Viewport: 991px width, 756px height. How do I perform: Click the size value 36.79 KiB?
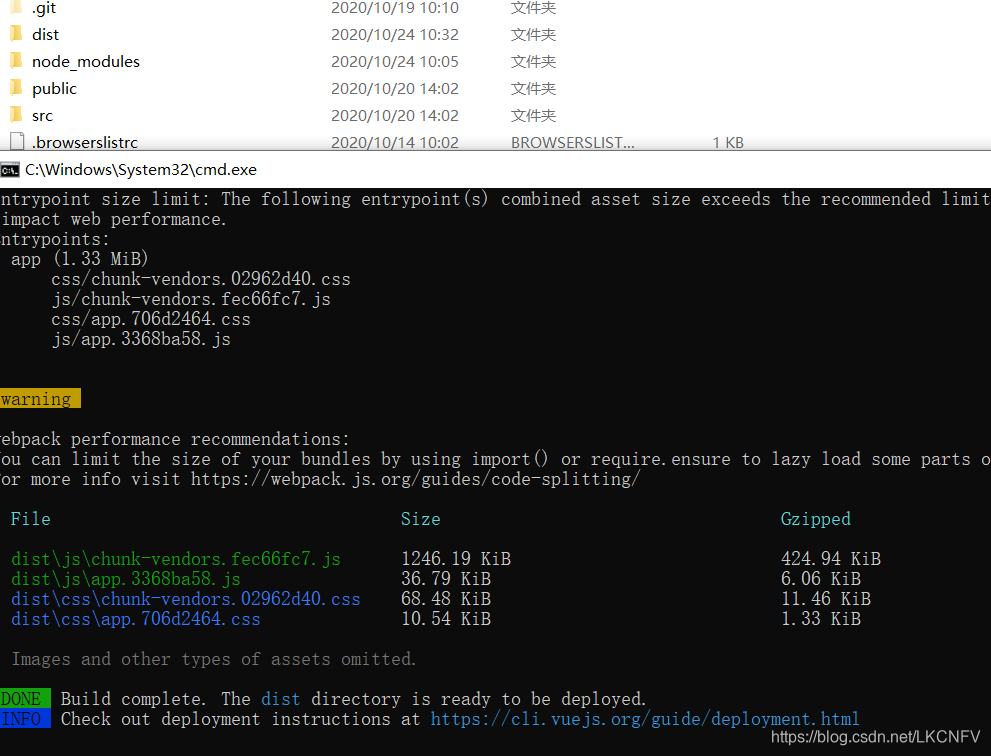[446, 578]
